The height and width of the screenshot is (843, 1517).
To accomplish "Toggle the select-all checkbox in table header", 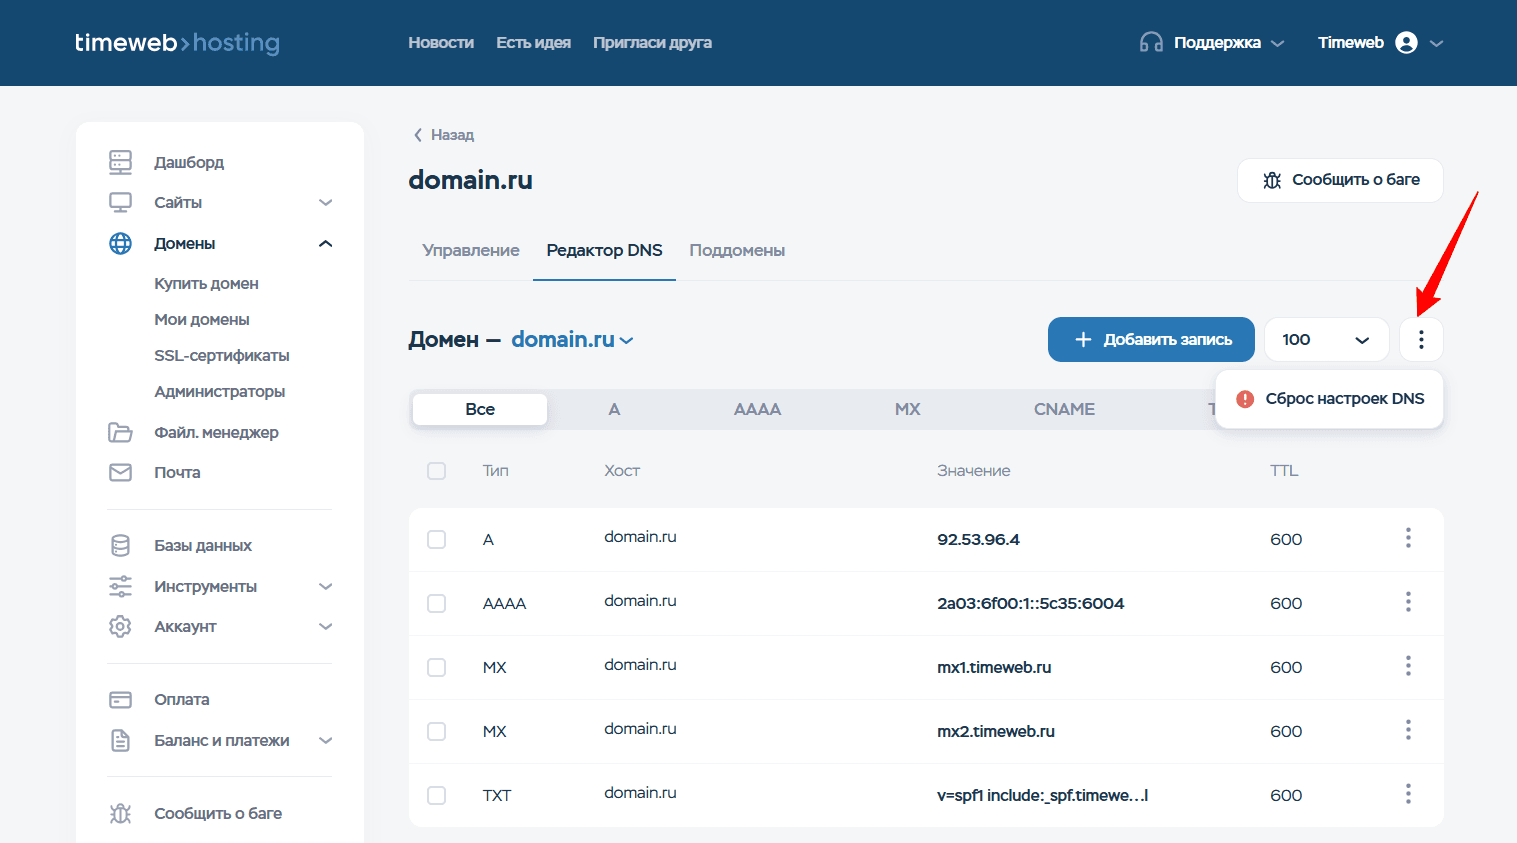I will (x=437, y=471).
